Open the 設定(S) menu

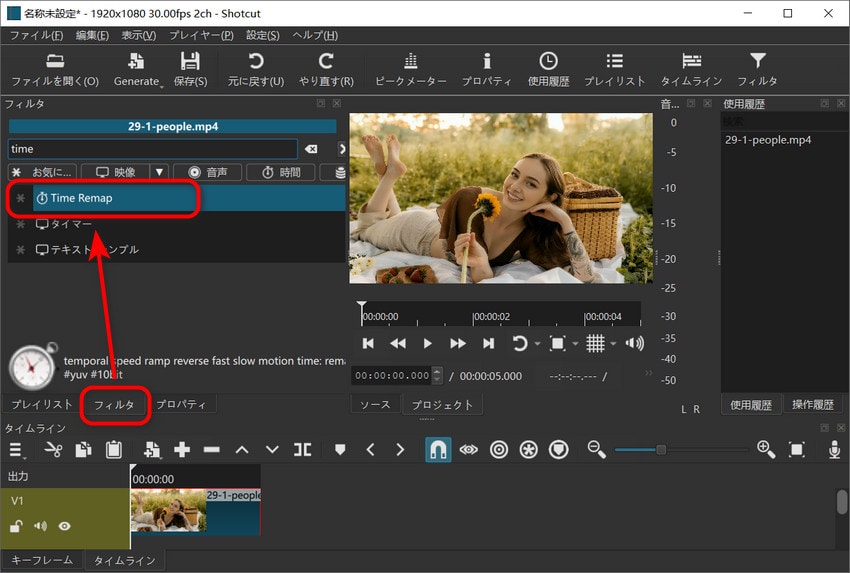click(263, 35)
